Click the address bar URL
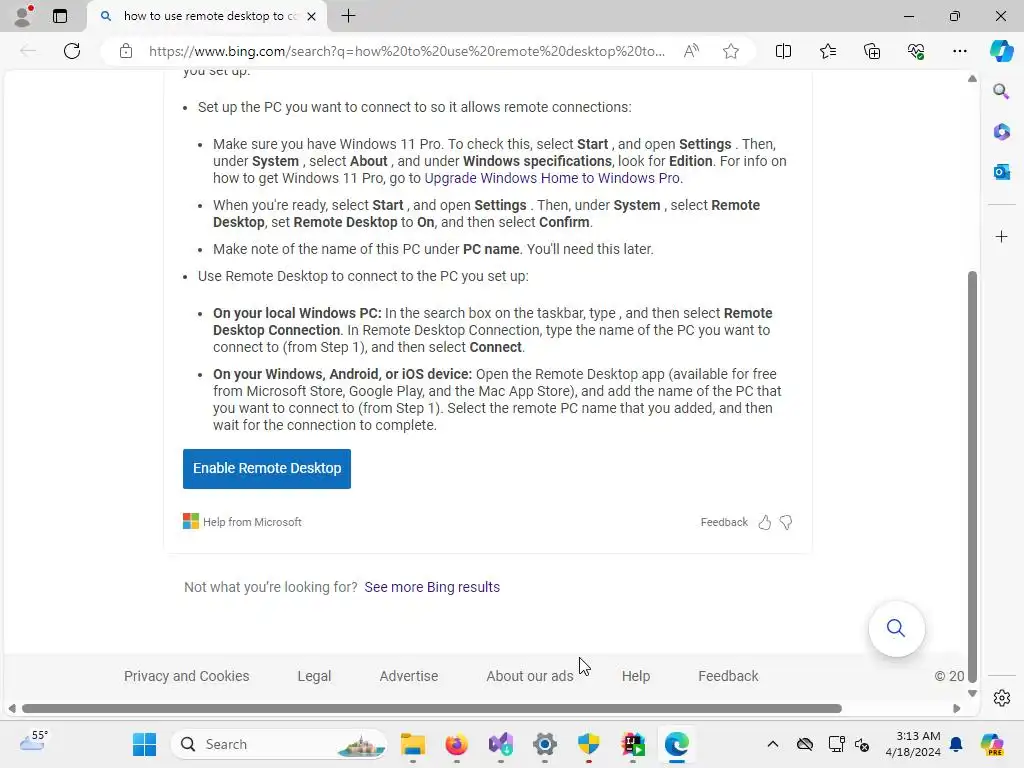The height and width of the screenshot is (768, 1024). pos(406,51)
